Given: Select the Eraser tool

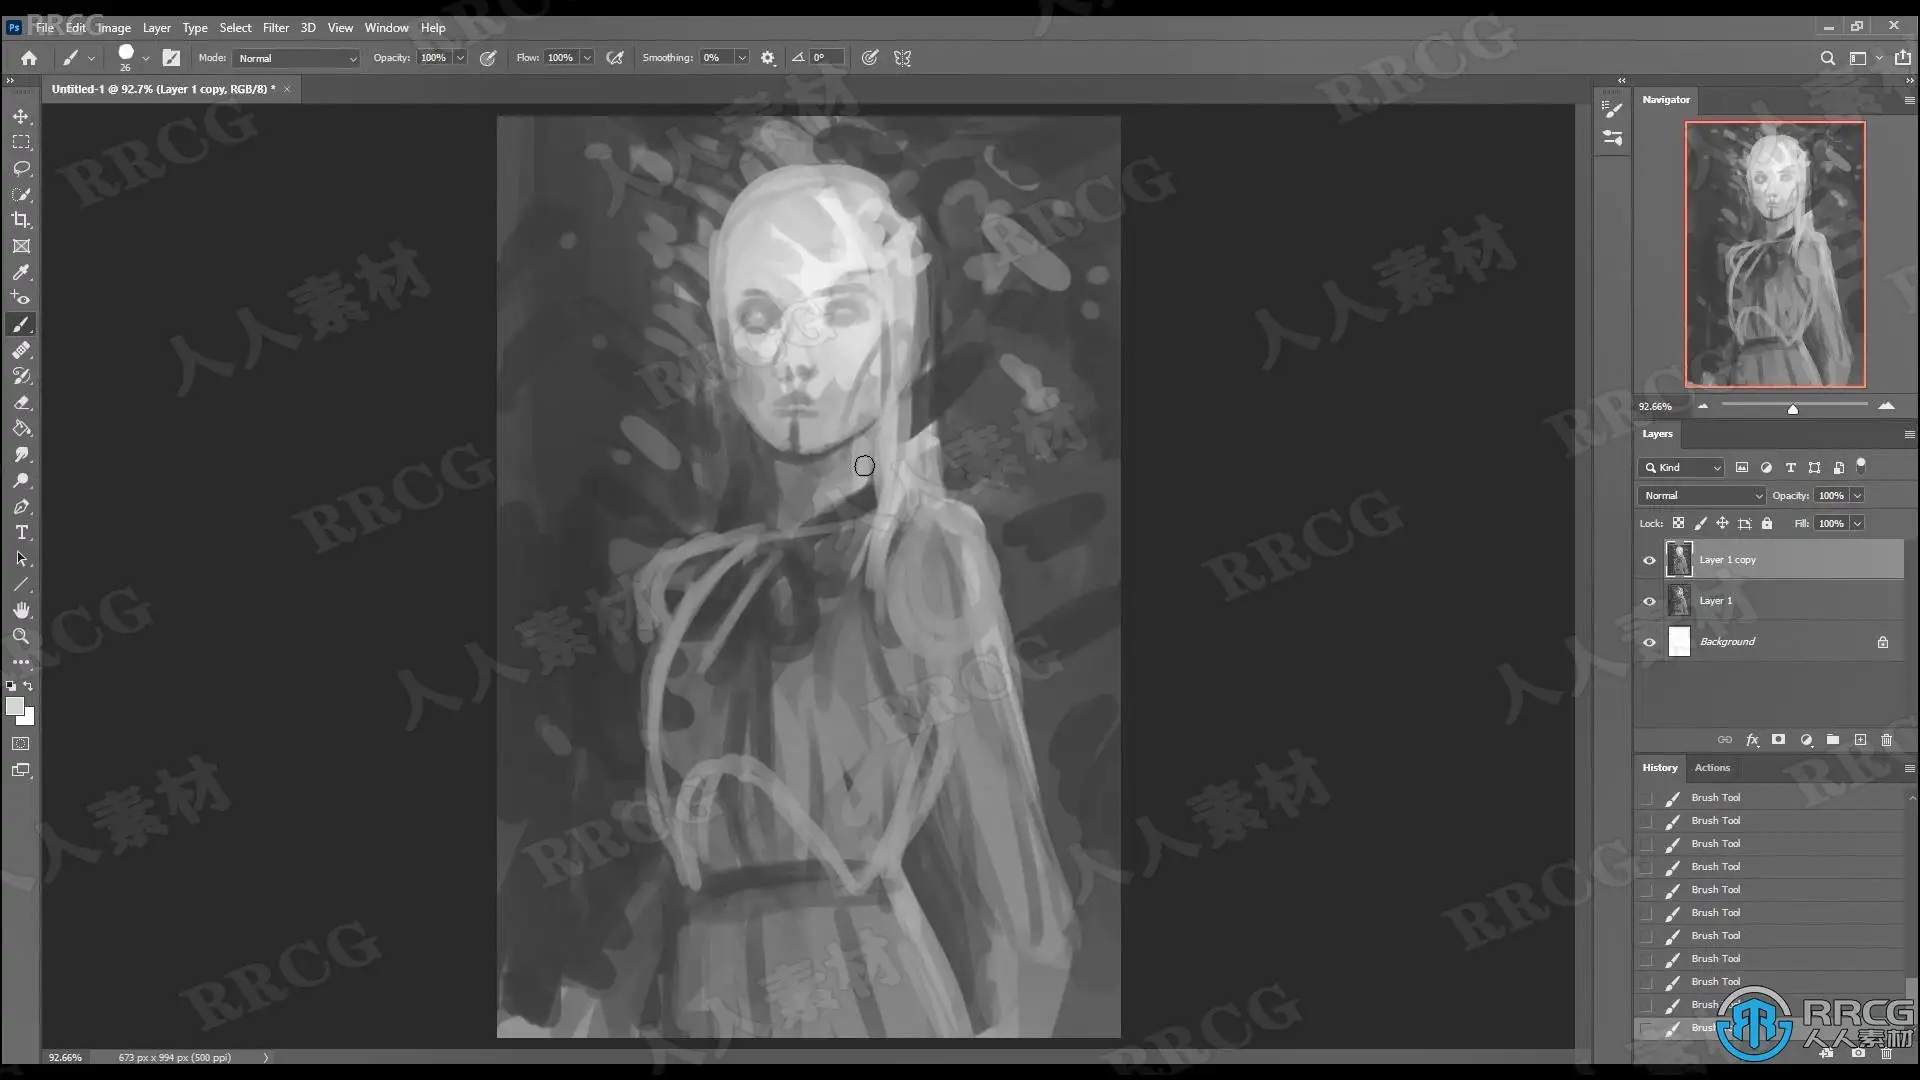Looking at the screenshot, I should [21, 402].
